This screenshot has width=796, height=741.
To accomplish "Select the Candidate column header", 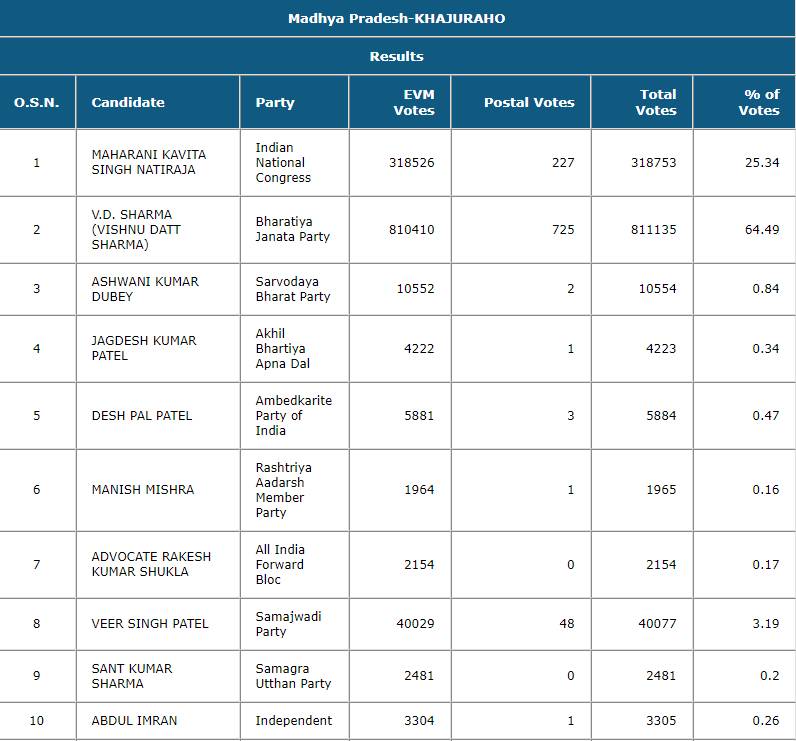I will pos(128,102).
